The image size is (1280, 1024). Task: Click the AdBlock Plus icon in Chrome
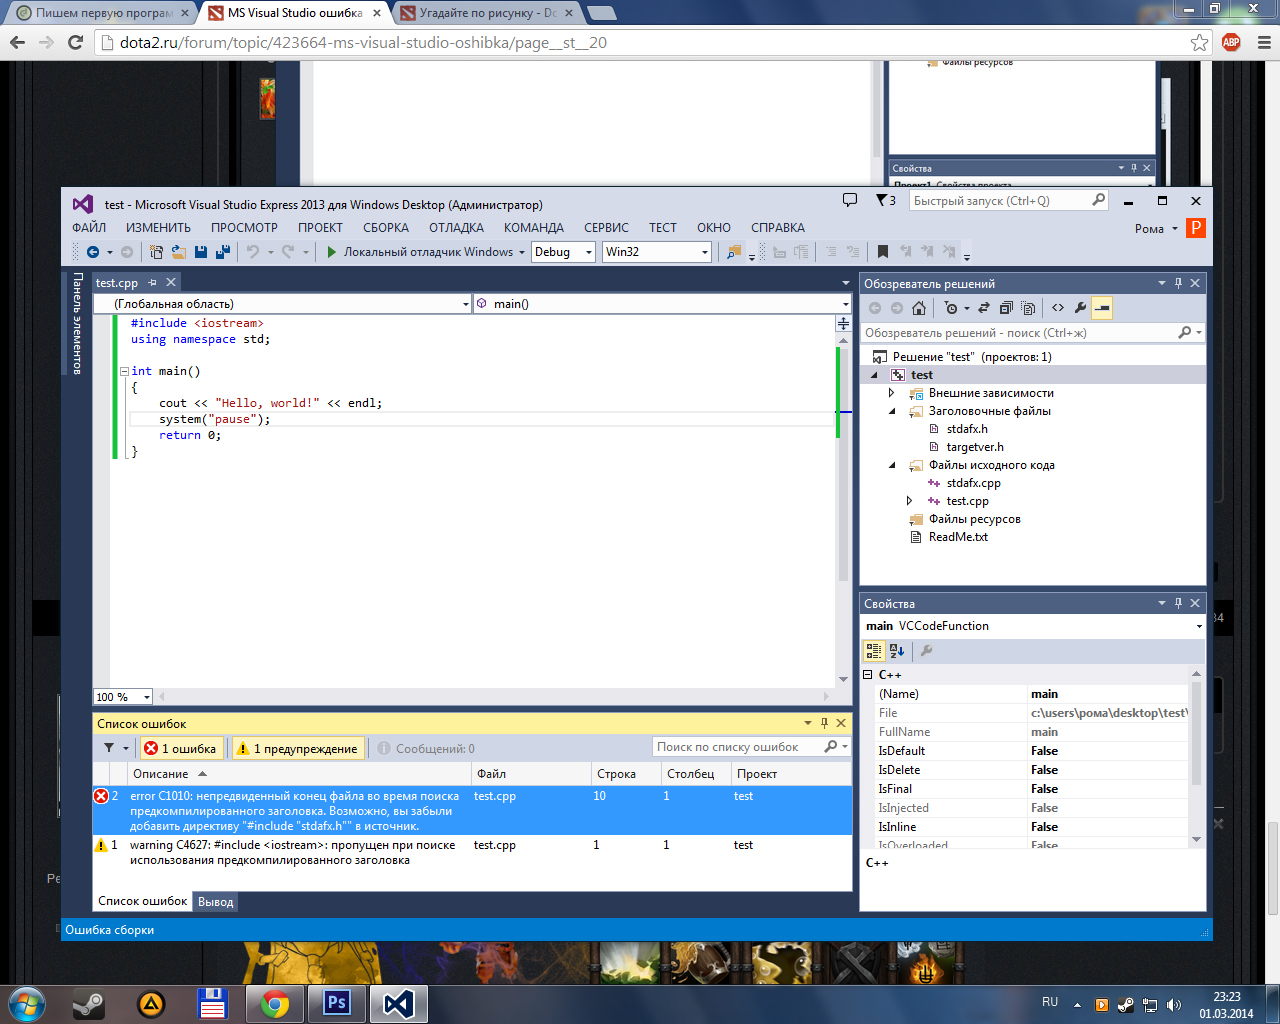click(x=1231, y=42)
